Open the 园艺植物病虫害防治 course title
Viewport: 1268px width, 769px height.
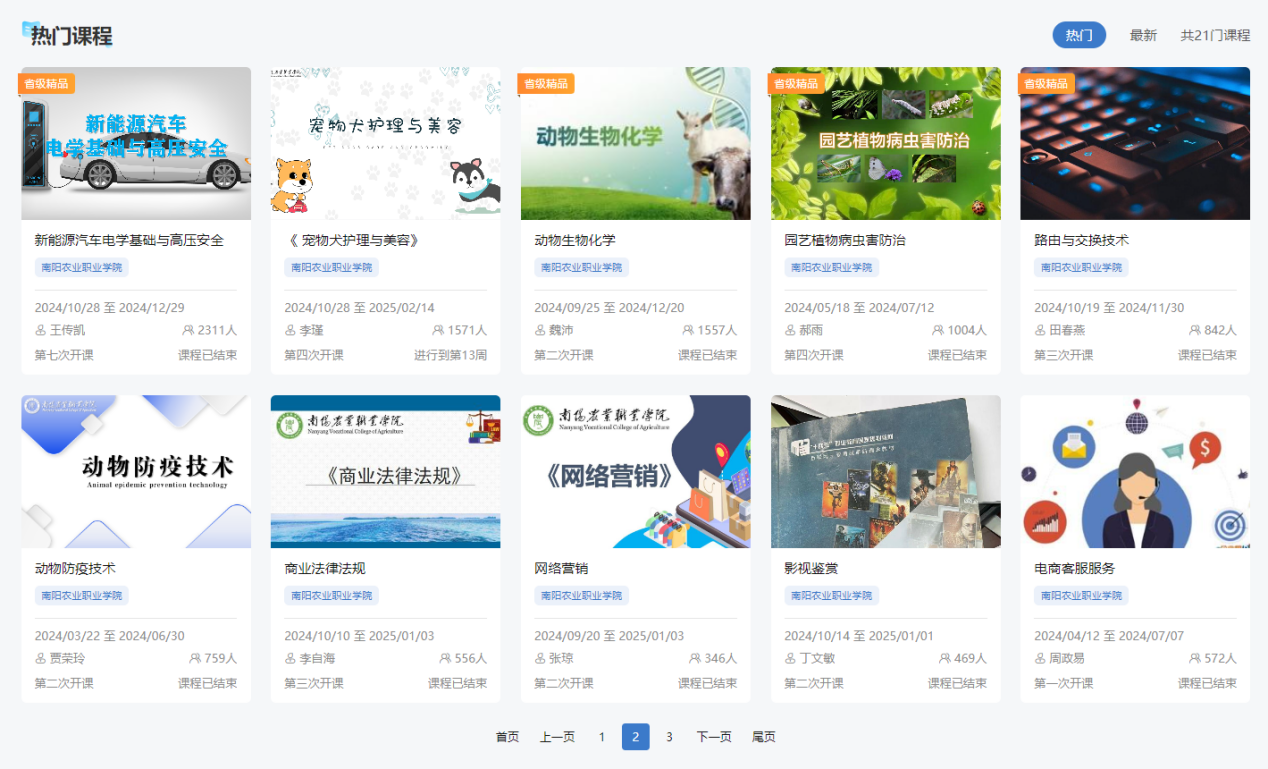(844, 240)
